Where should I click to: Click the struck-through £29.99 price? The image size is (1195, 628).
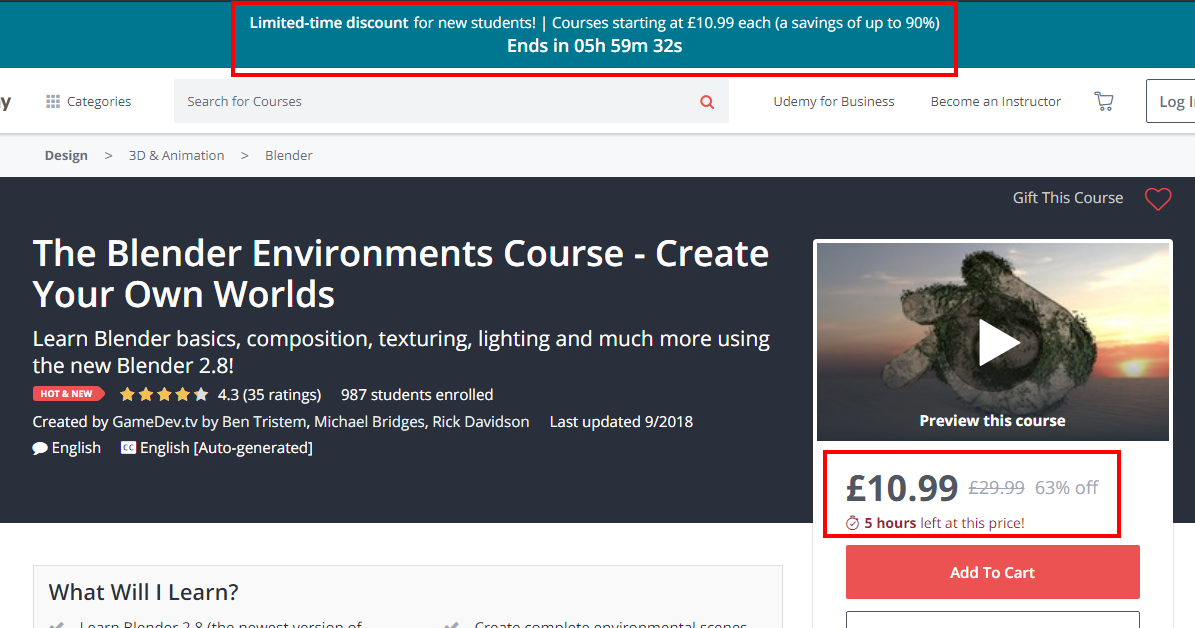[x=996, y=488]
